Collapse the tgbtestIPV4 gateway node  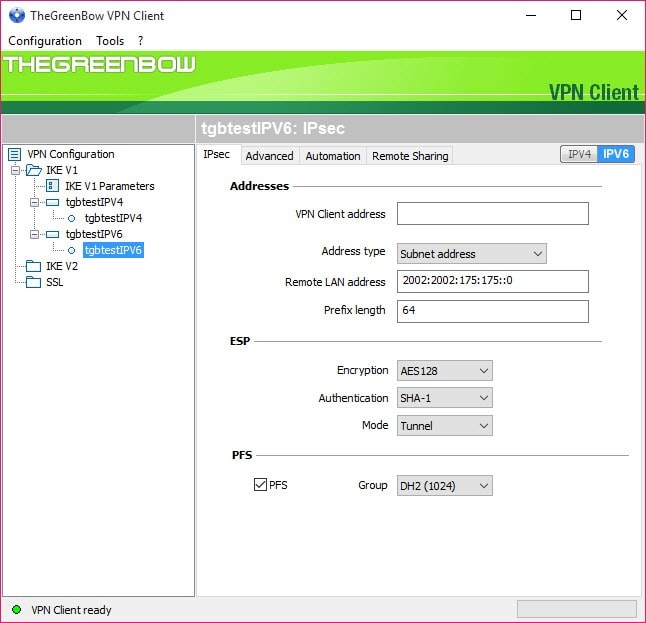[35, 202]
